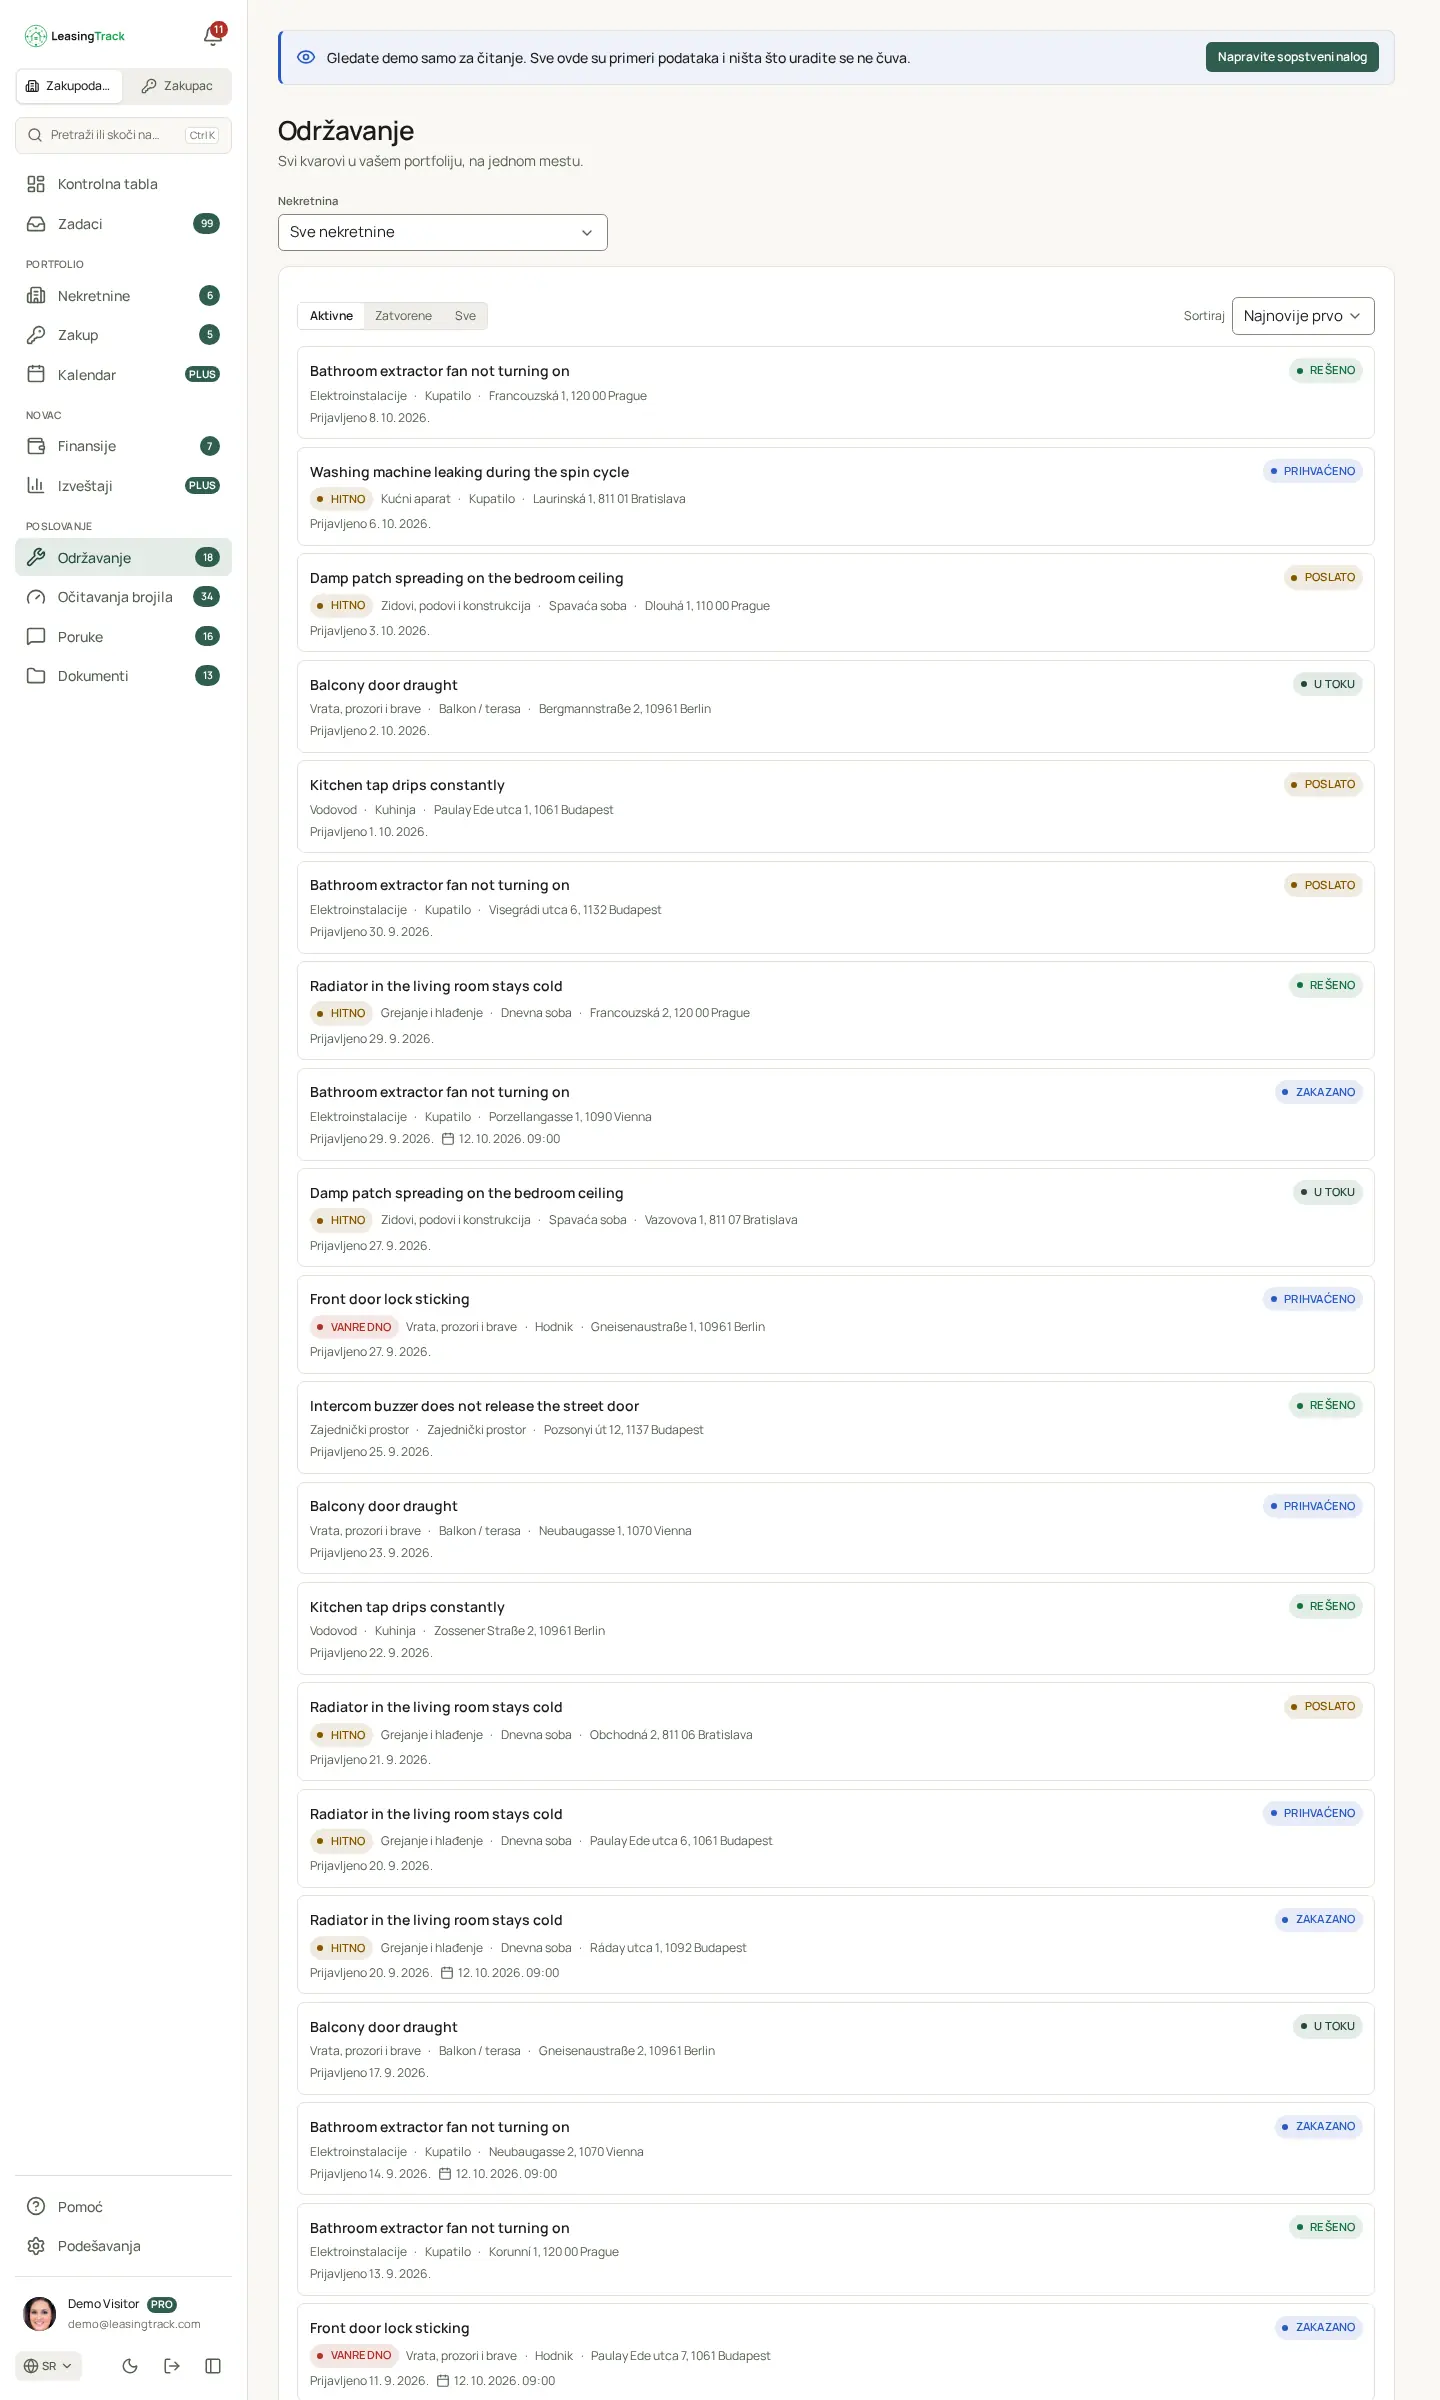The width and height of the screenshot is (1440, 2400).
Task: Log out with the exit icon
Action: coord(172,2366)
